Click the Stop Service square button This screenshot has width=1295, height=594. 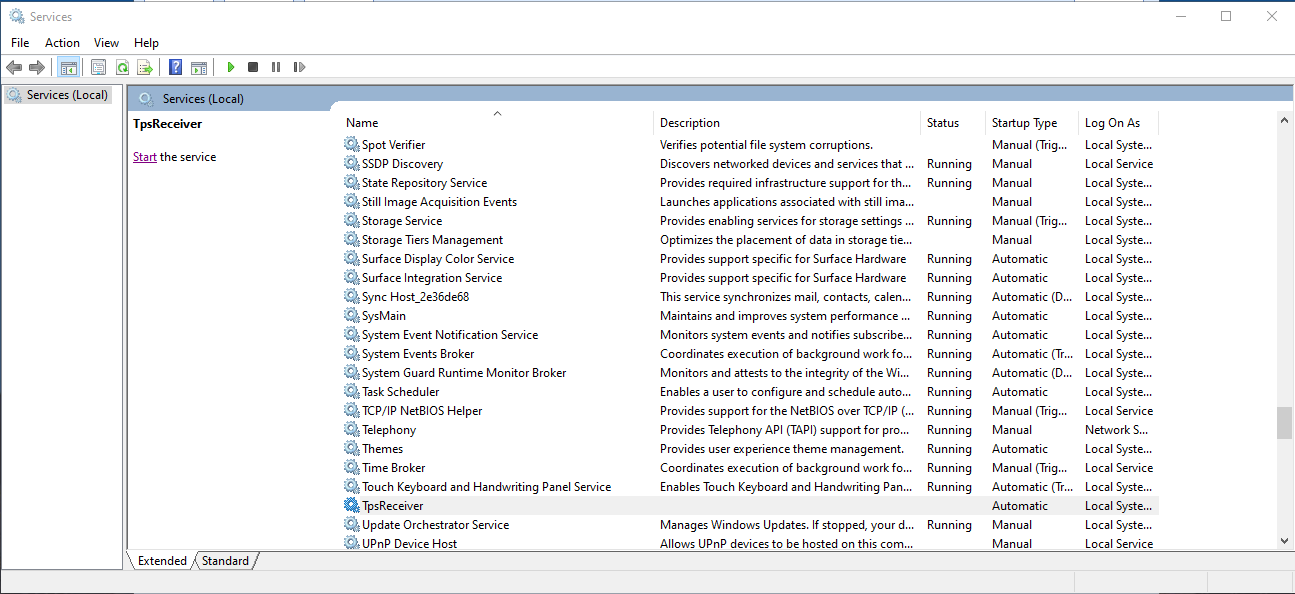click(x=253, y=67)
